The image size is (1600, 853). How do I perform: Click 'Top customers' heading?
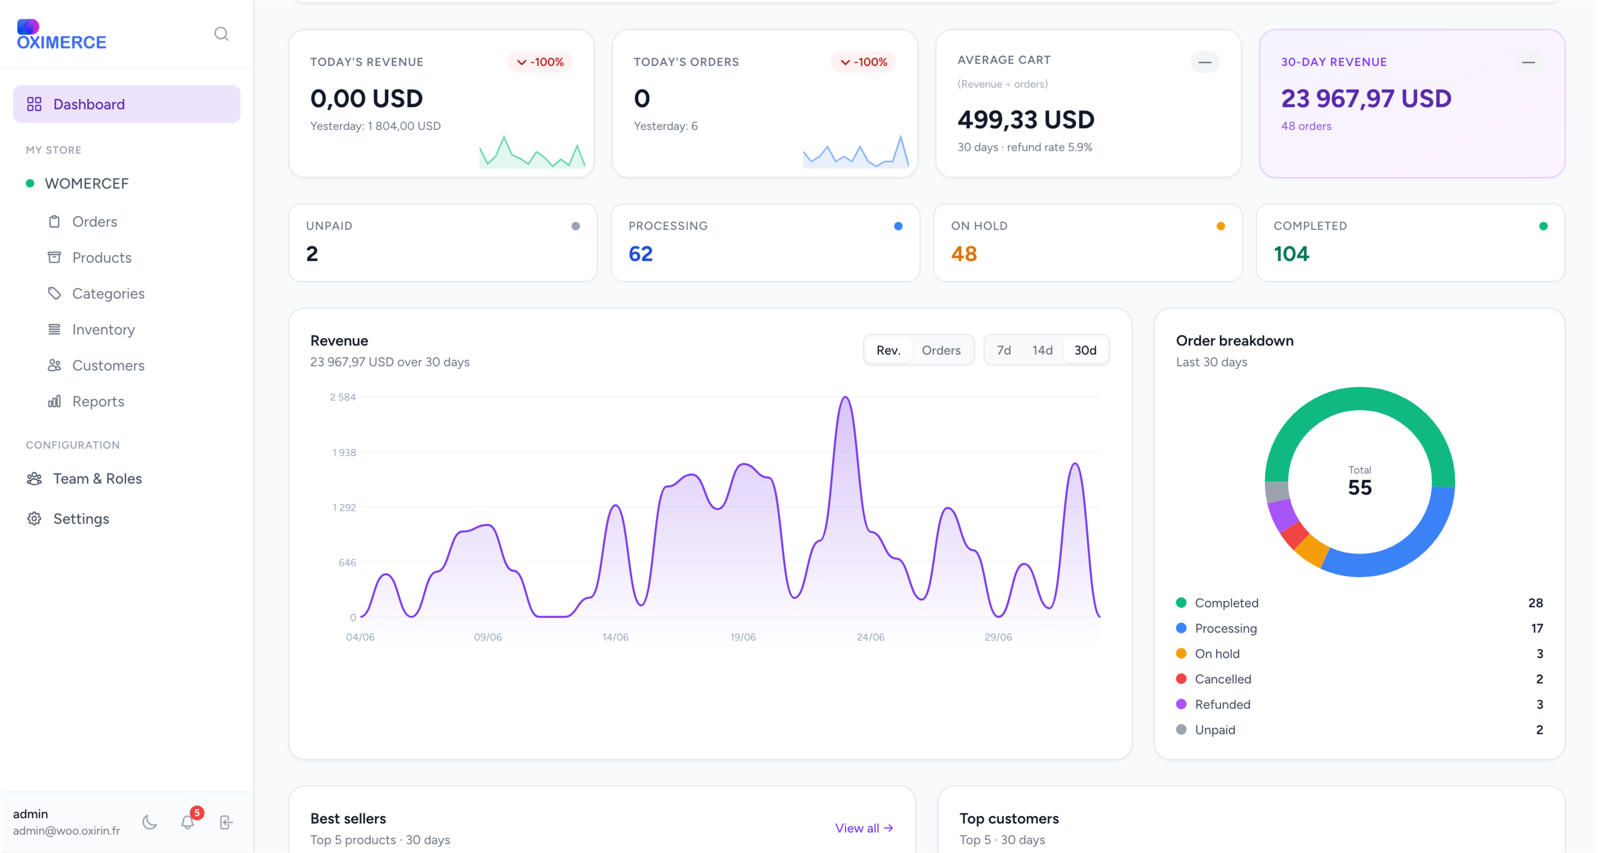(x=1009, y=818)
